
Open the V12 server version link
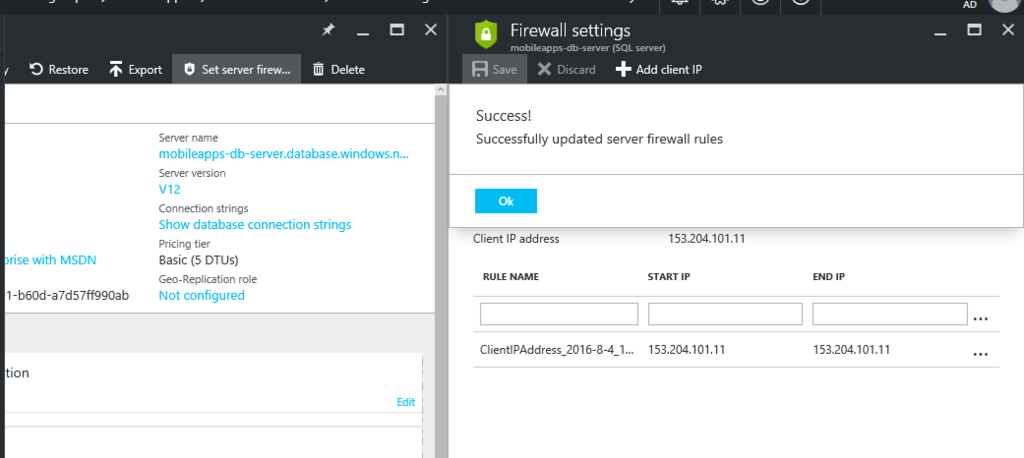[169, 189]
